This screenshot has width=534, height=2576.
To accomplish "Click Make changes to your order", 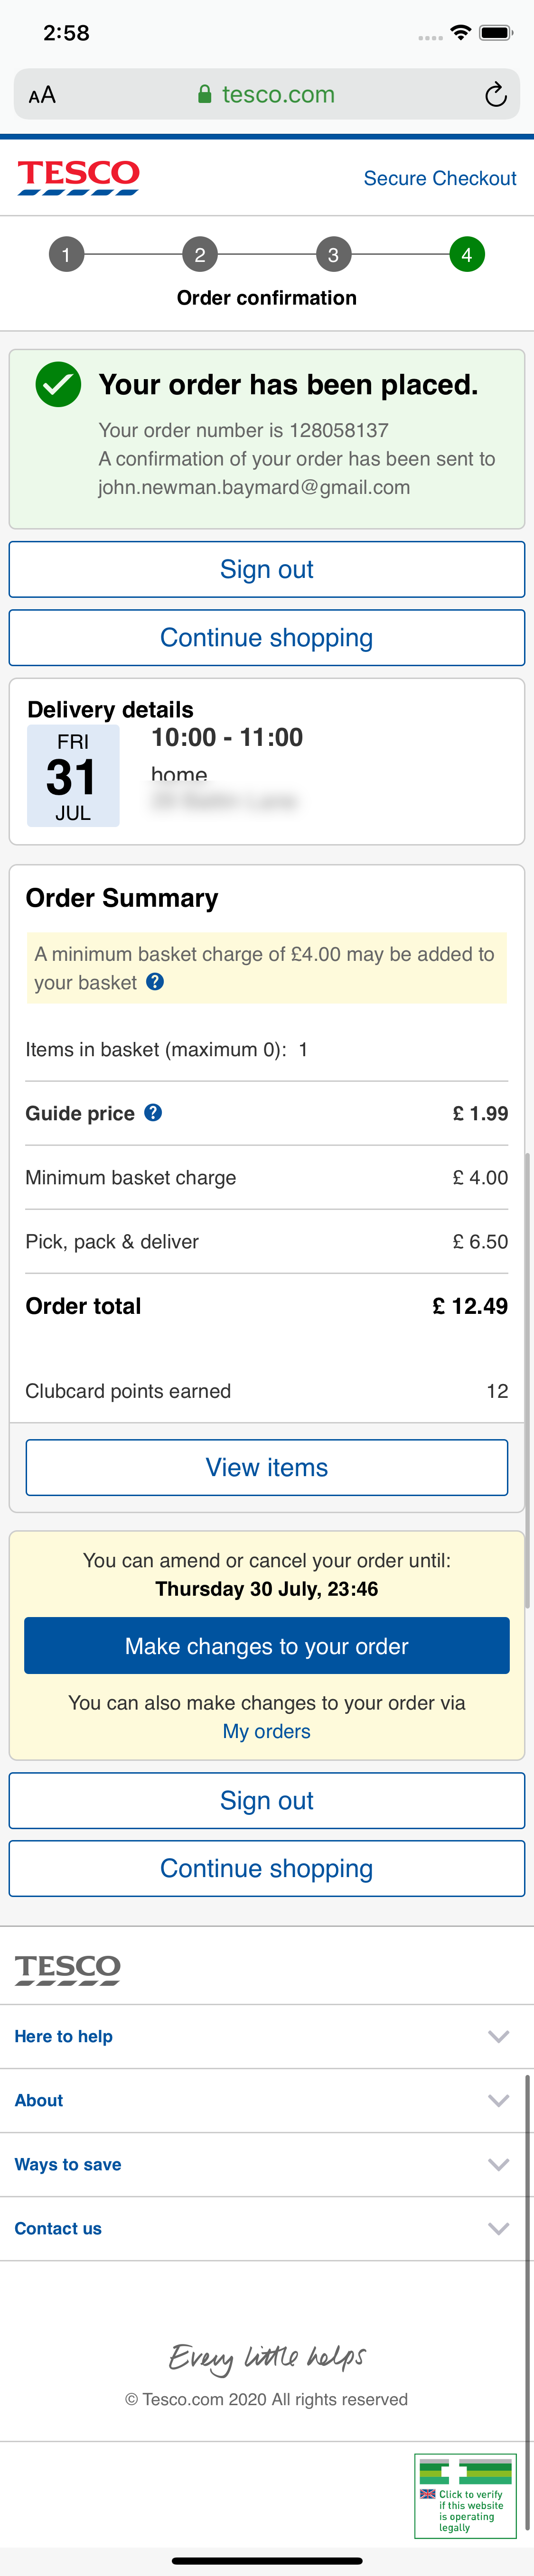I will [x=266, y=1645].
